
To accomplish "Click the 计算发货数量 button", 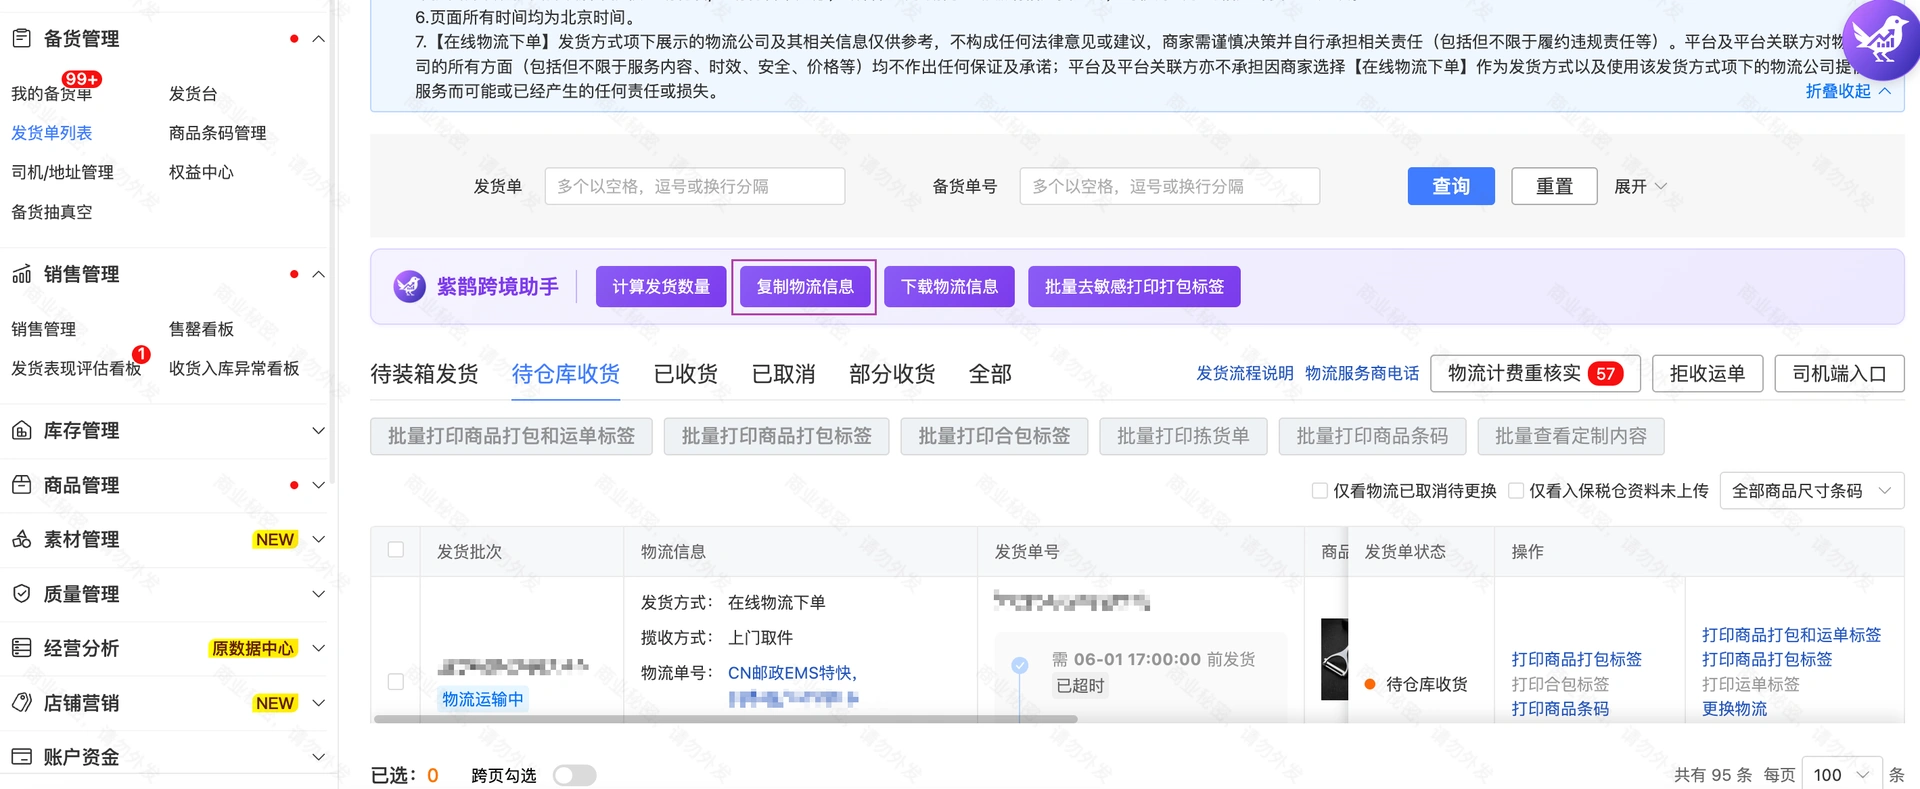I will pos(661,287).
